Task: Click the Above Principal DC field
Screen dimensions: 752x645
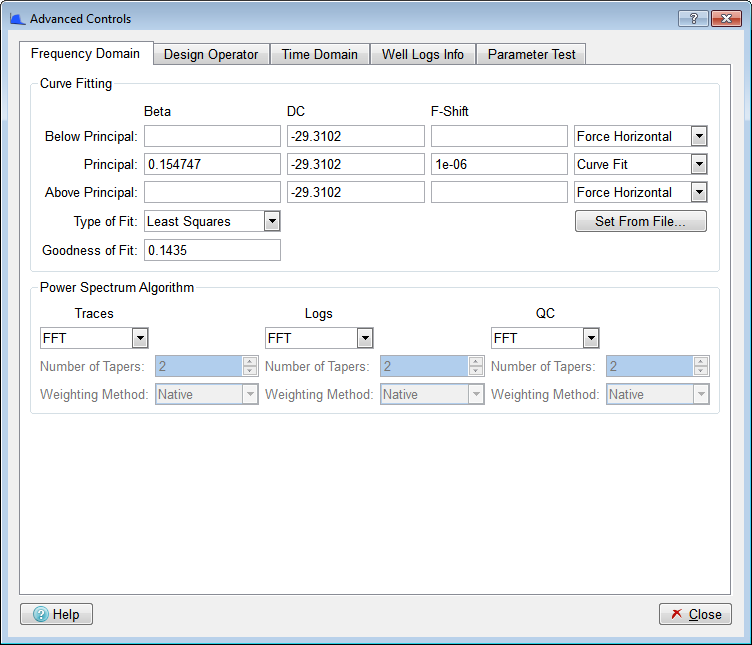Action: (356, 192)
